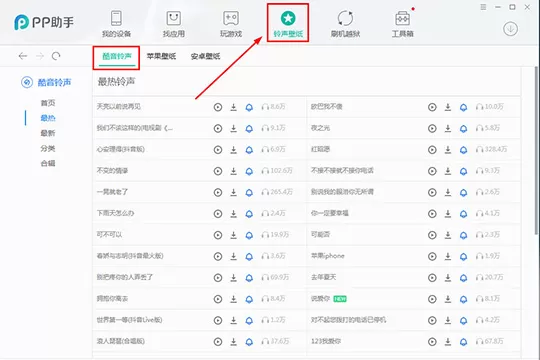
Task: Play the ringtone 可不可以
Action: pyautogui.click(x=218, y=235)
